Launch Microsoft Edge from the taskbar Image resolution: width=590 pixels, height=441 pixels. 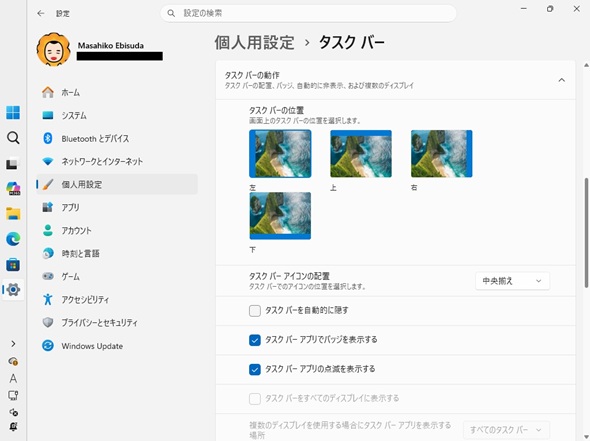(13, 239)
